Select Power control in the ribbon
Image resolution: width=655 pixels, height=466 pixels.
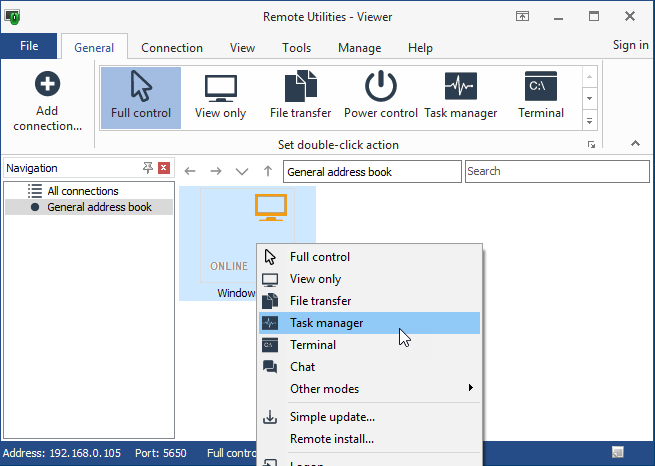[x=381, y=98]
